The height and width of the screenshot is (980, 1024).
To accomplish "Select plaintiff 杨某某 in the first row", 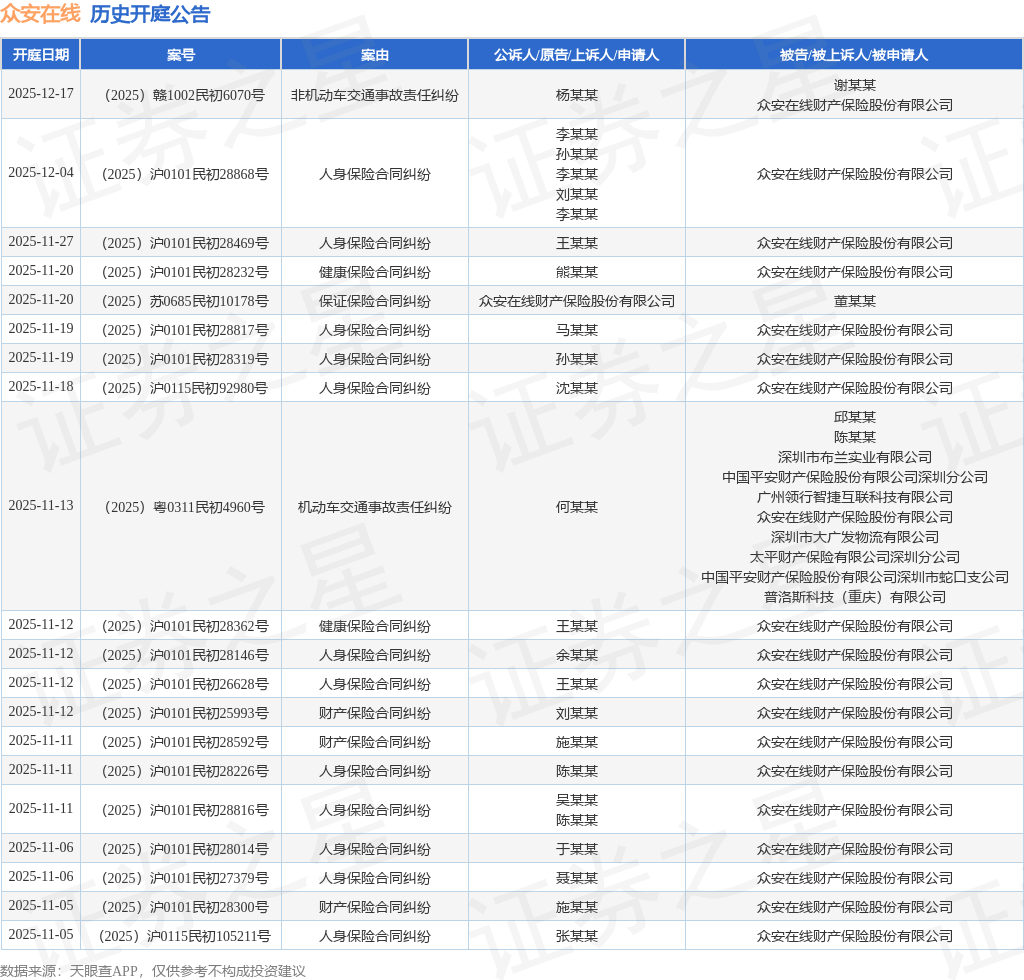I will pos(576,95).
